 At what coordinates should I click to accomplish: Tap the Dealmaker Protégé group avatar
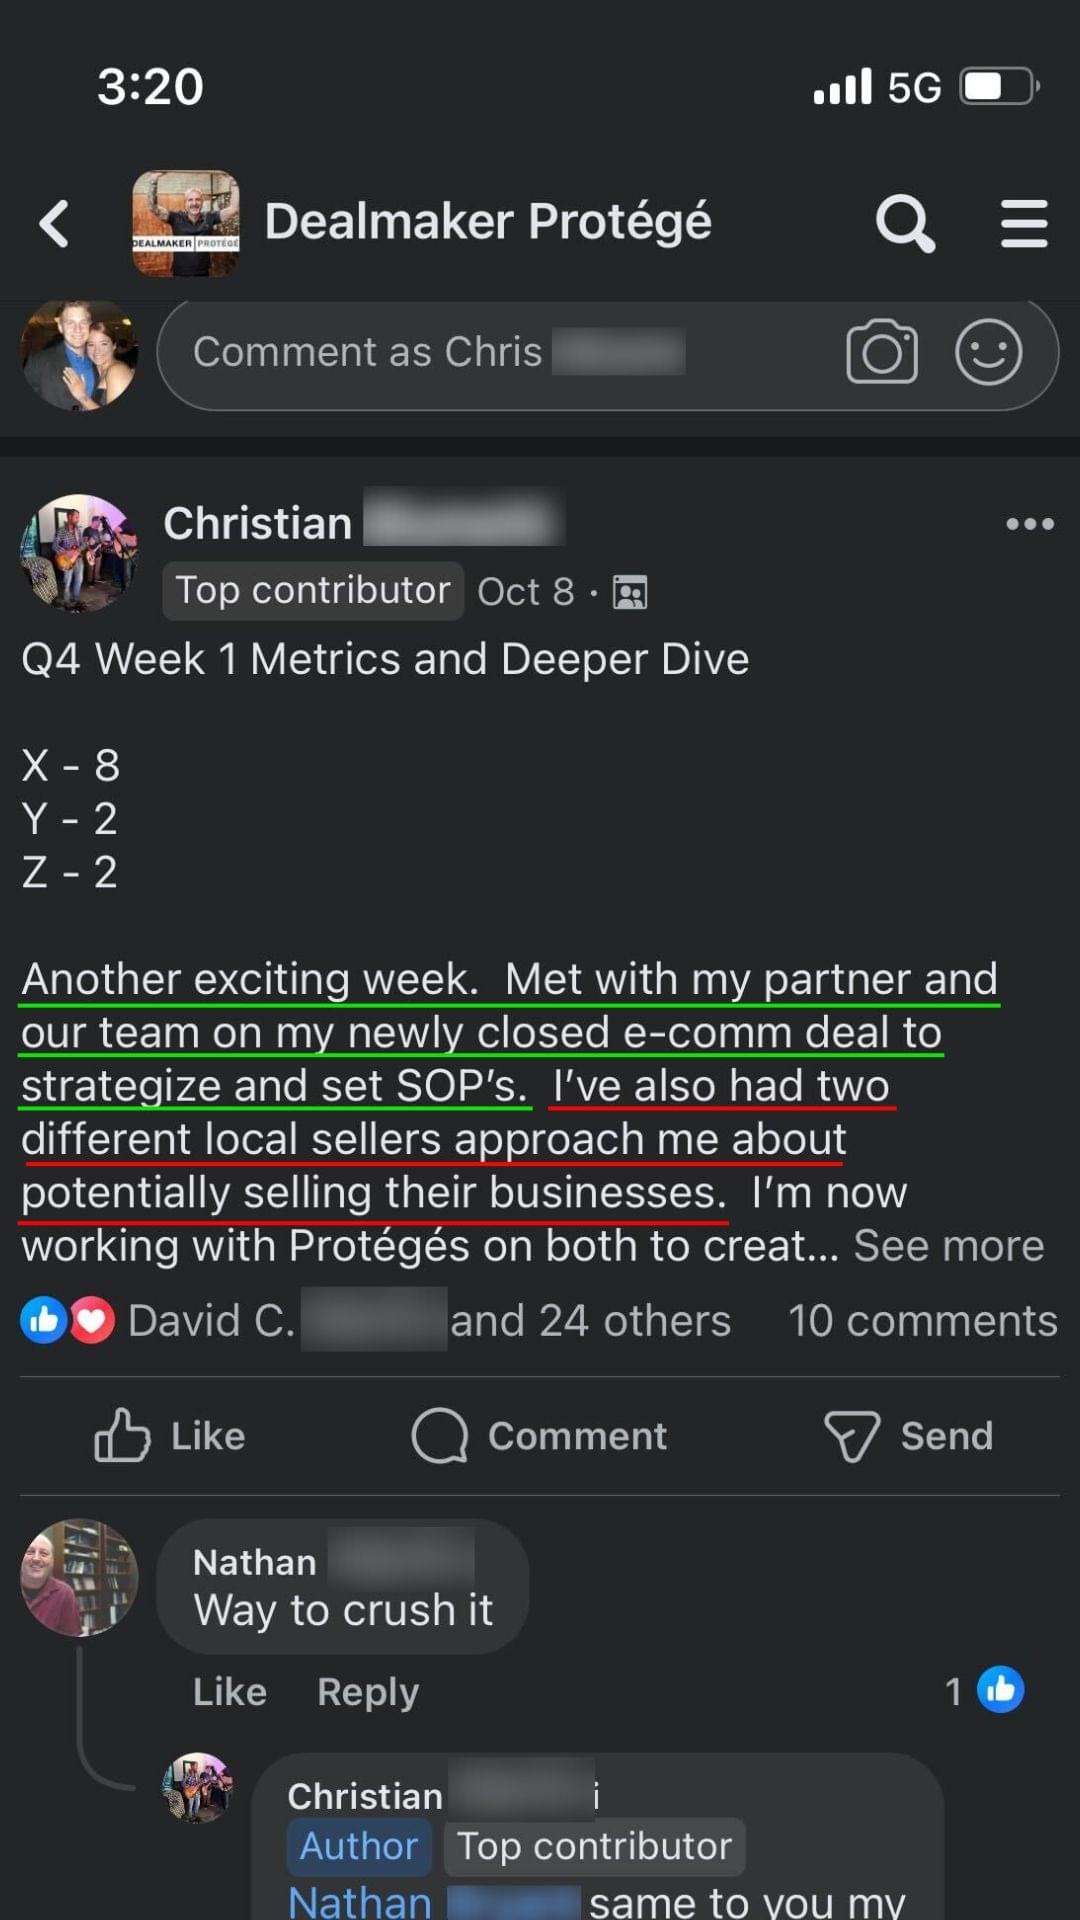186,223
